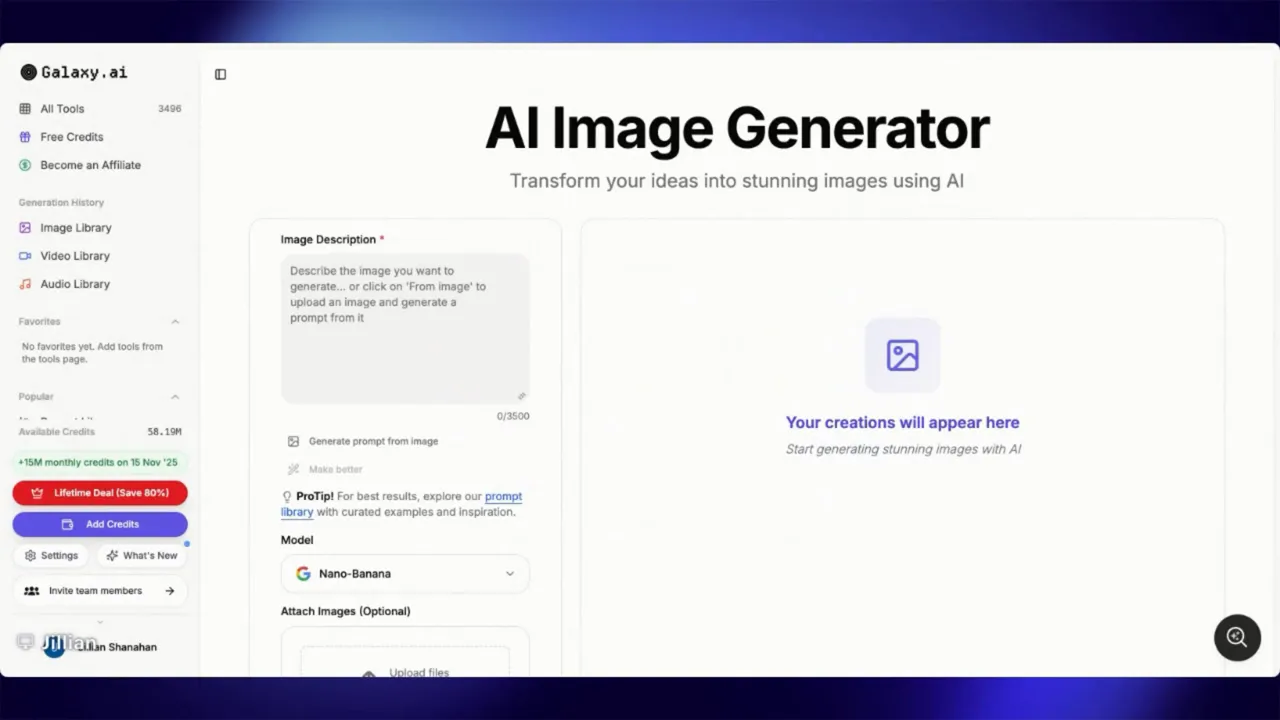
Task: Click the All Tools grid icon
Action: (24, 108)
